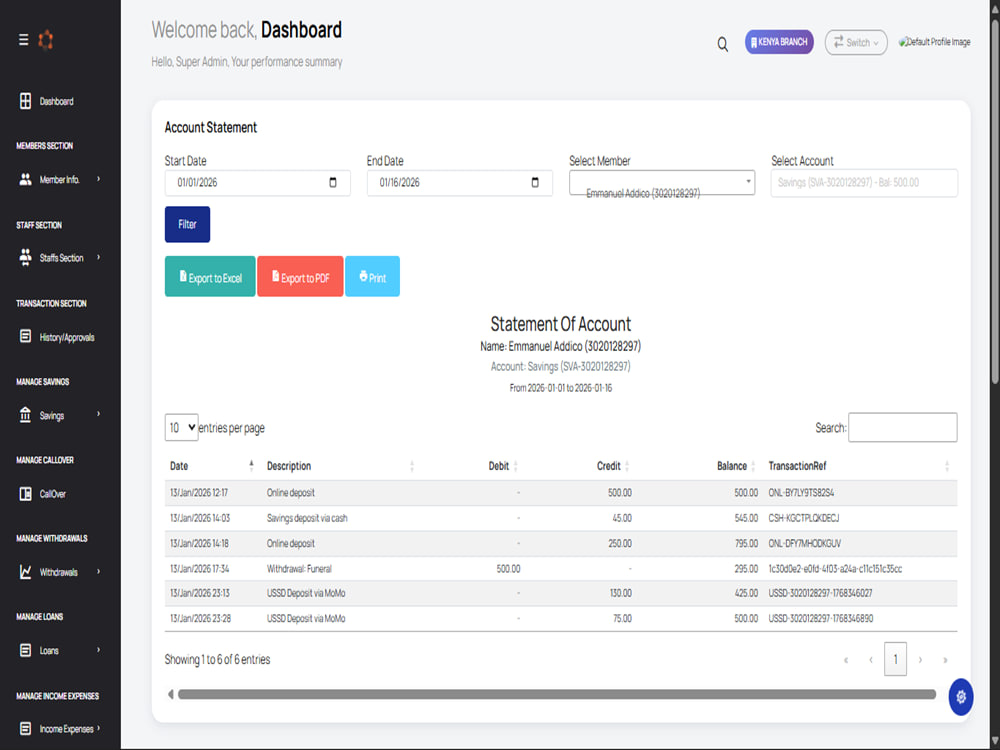Expand the Staffs Section submenu chevron

tap(98, 257)
